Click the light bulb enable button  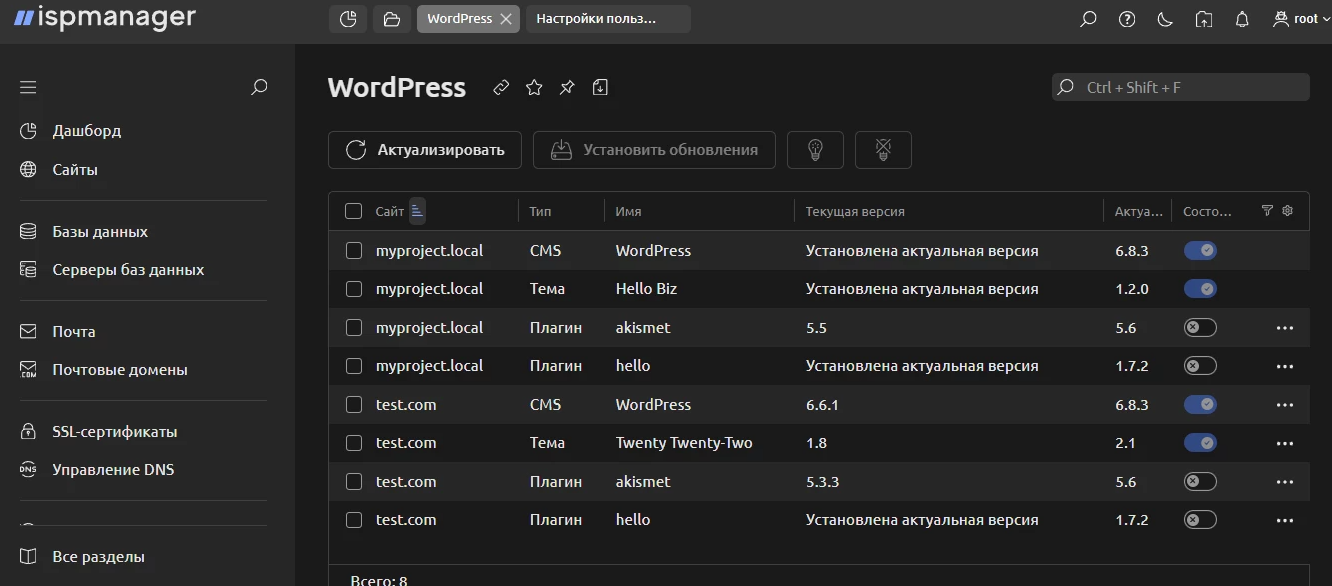click(x=815, y=150)
